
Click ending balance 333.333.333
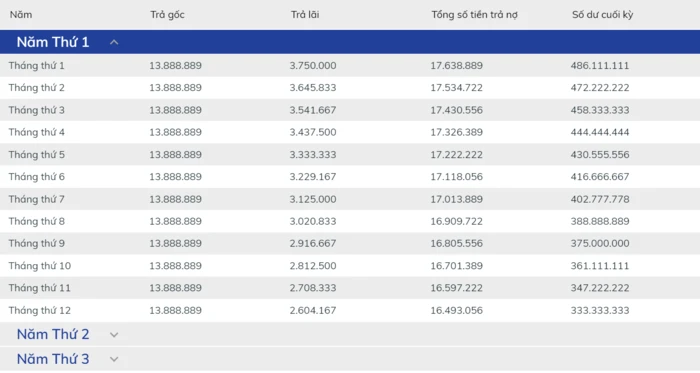[600, 310]
